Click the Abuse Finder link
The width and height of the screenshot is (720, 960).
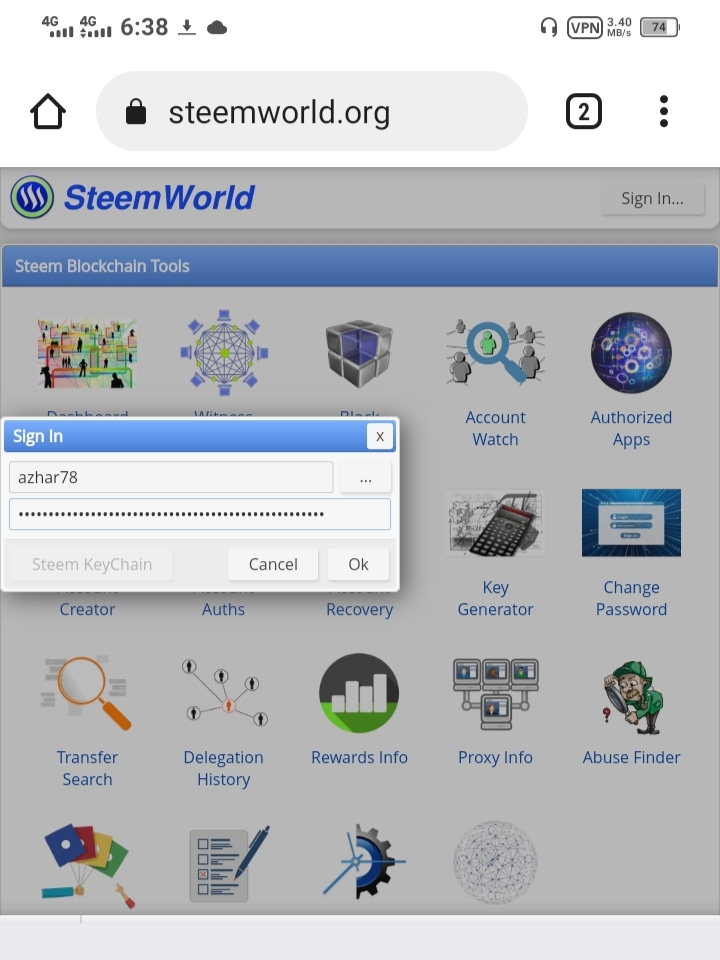pos(631,757)
